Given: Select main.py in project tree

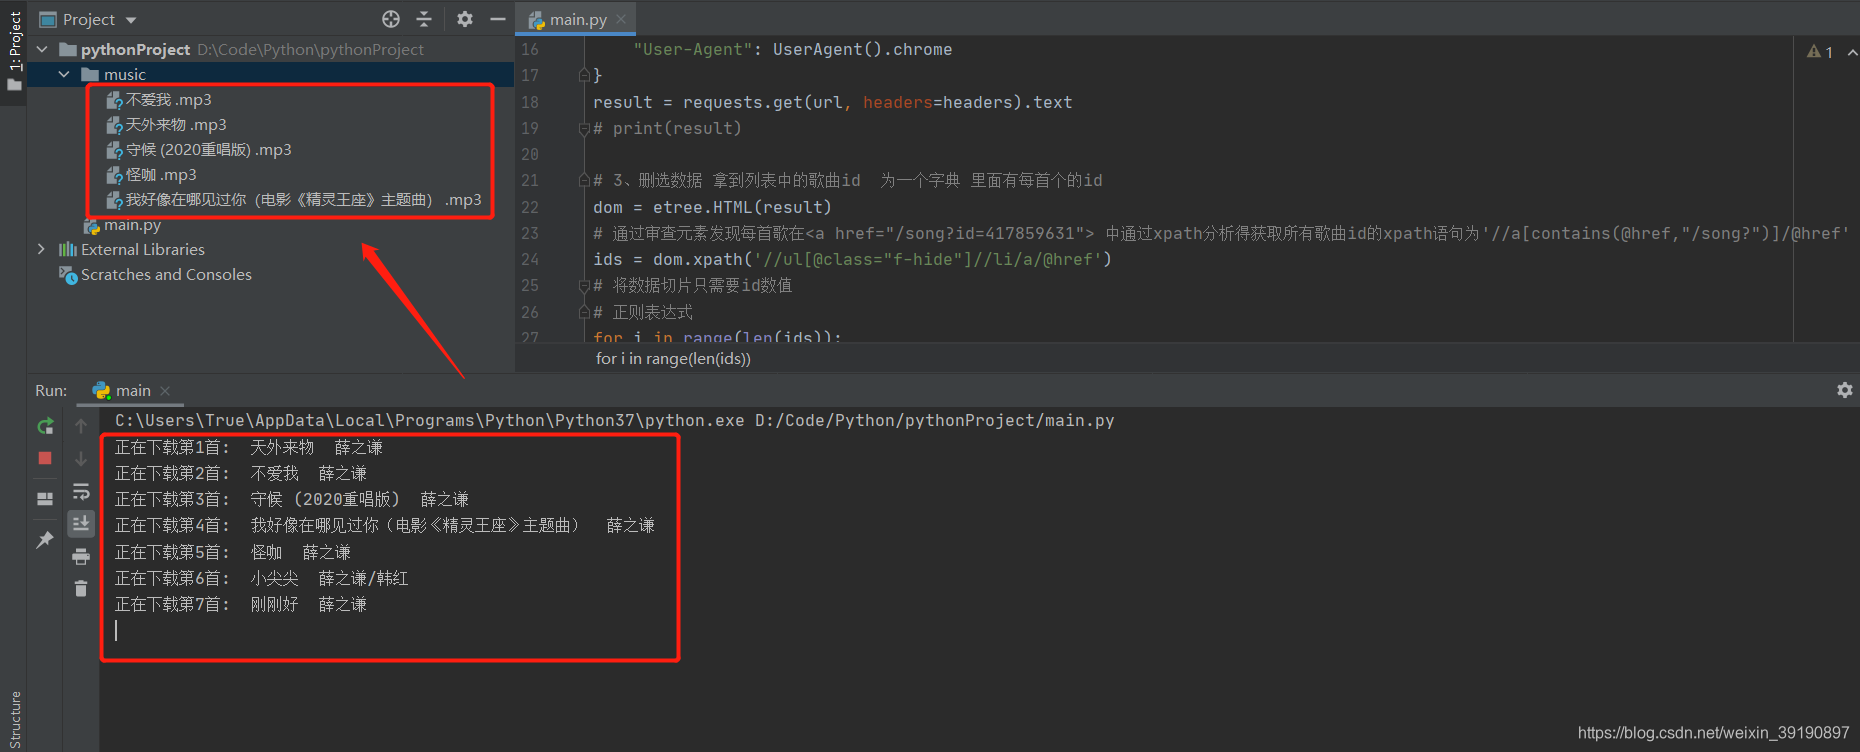Looking at the screenshot, I should pyautogui.click(x=122, y=225).
